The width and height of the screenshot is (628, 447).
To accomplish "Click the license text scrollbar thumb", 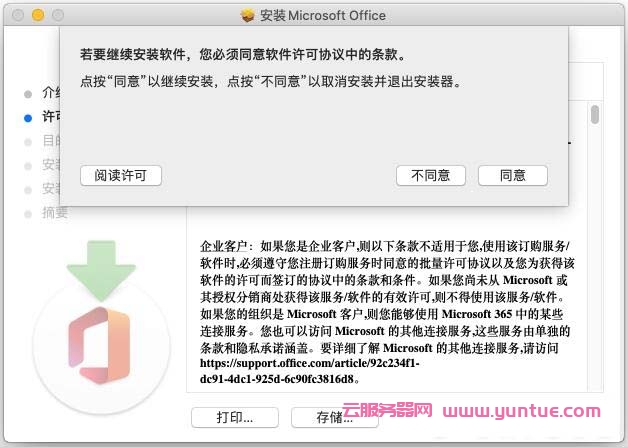I will click(595, 114).
